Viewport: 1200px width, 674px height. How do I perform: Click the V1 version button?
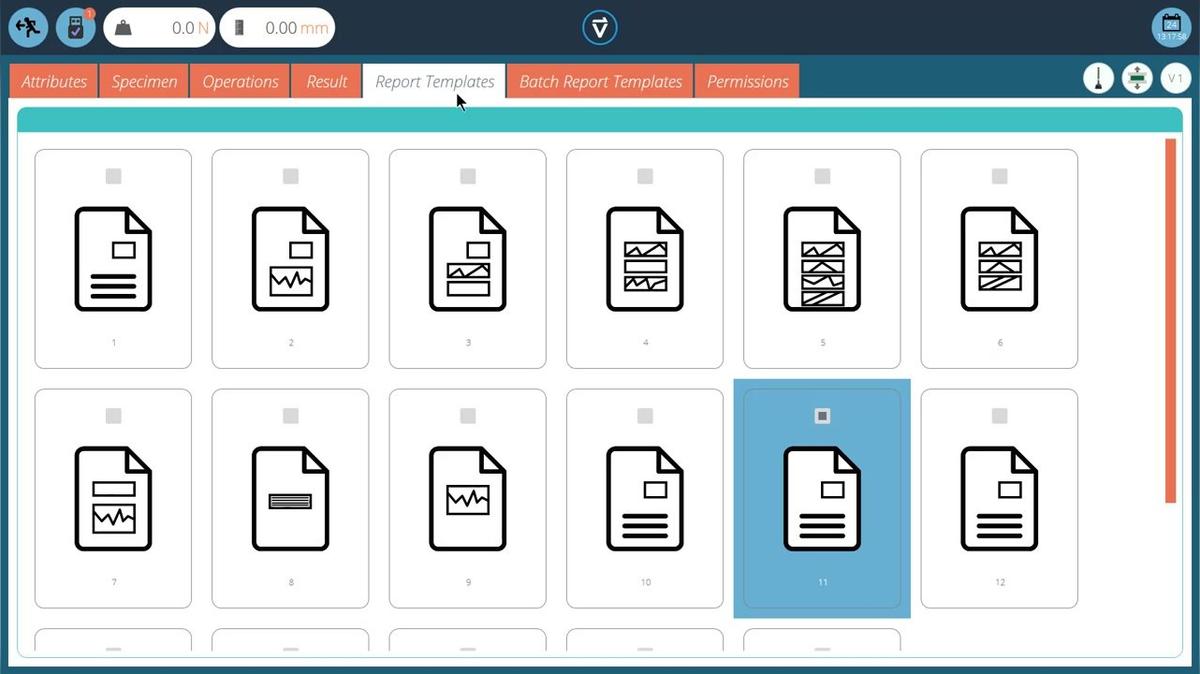pos(1175,79)
